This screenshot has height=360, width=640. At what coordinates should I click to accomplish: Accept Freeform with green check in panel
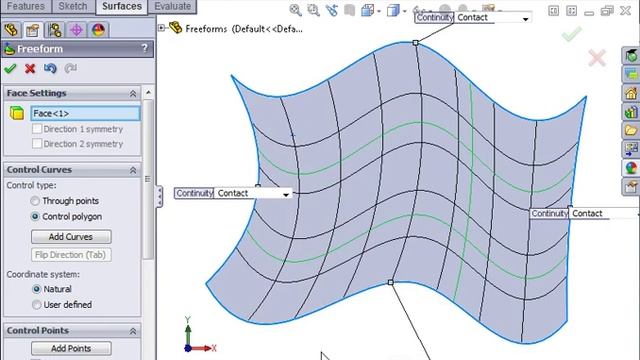pos(10,69)
